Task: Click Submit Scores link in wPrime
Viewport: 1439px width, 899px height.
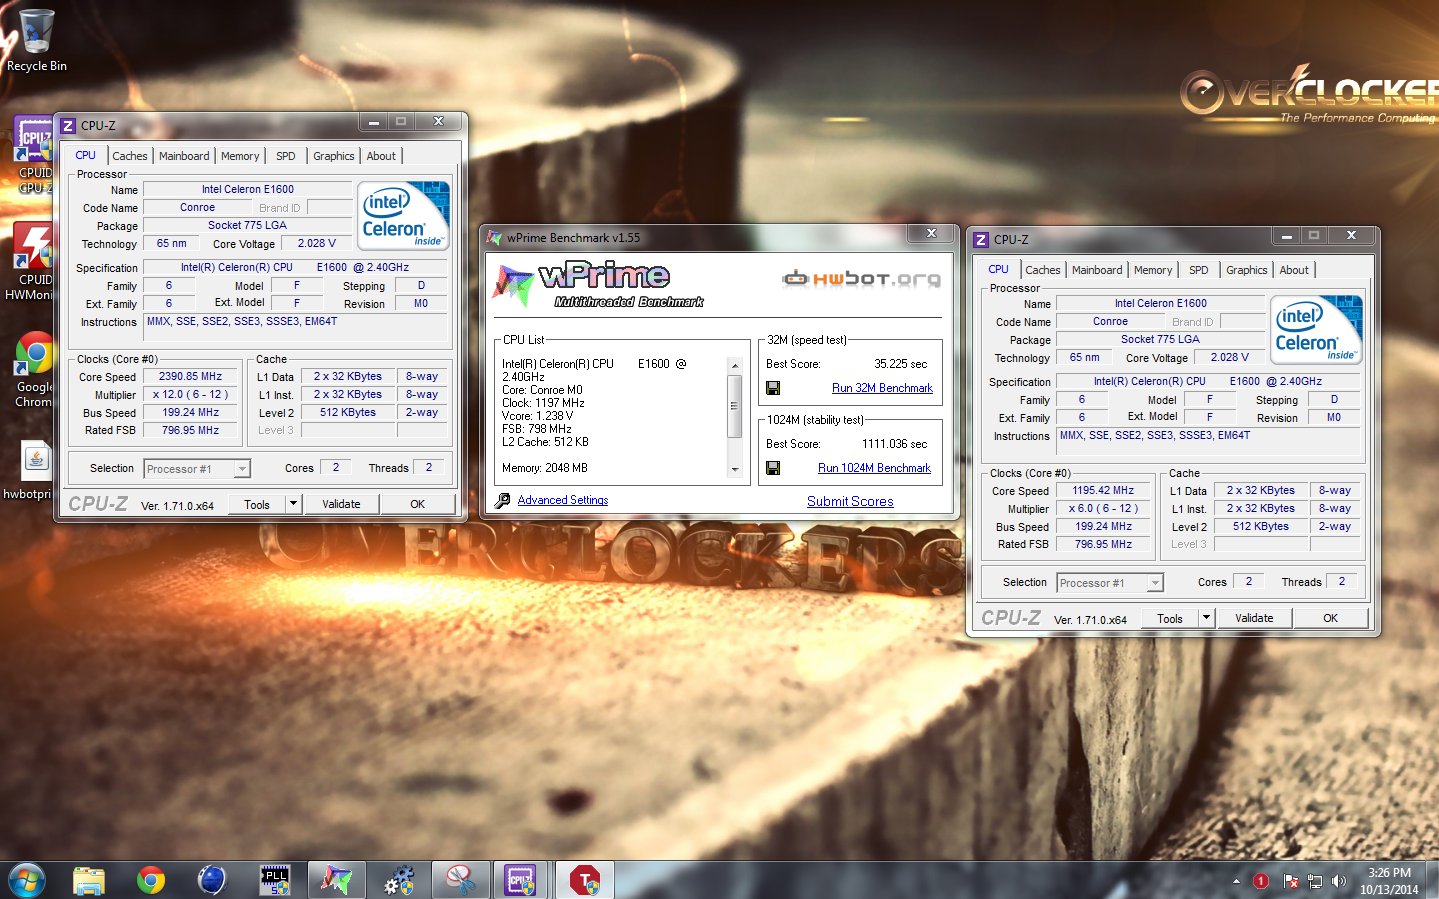Action: [x=850, y=501]
